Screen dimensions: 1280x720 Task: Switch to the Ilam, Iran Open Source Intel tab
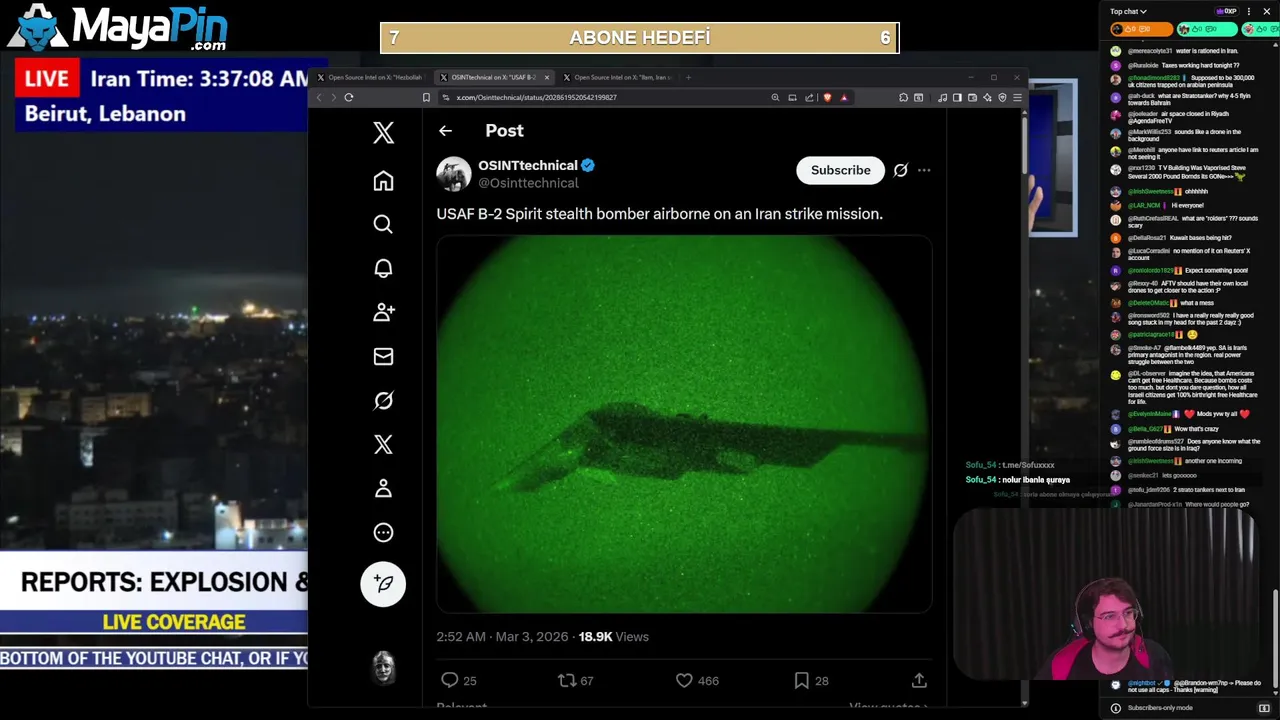coord(620,77)
